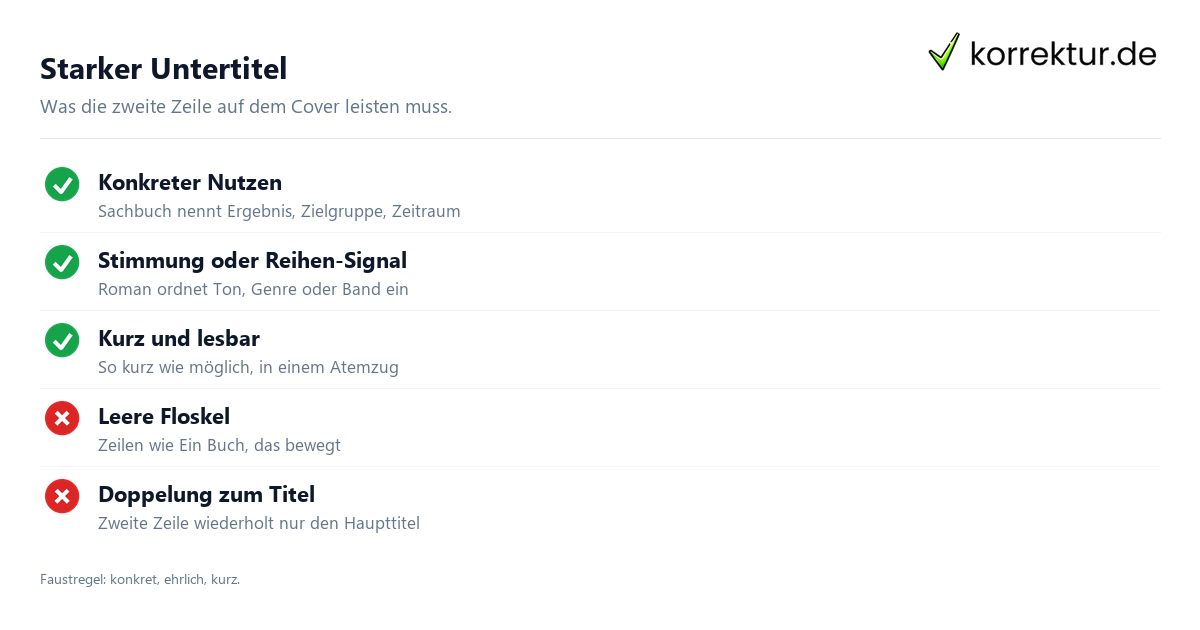Image resolution: width=1200 pixels, height=630 pixels.
Task: Click the green checkmark beside Kurz und lesbar
Action: (x=62, y=340)
